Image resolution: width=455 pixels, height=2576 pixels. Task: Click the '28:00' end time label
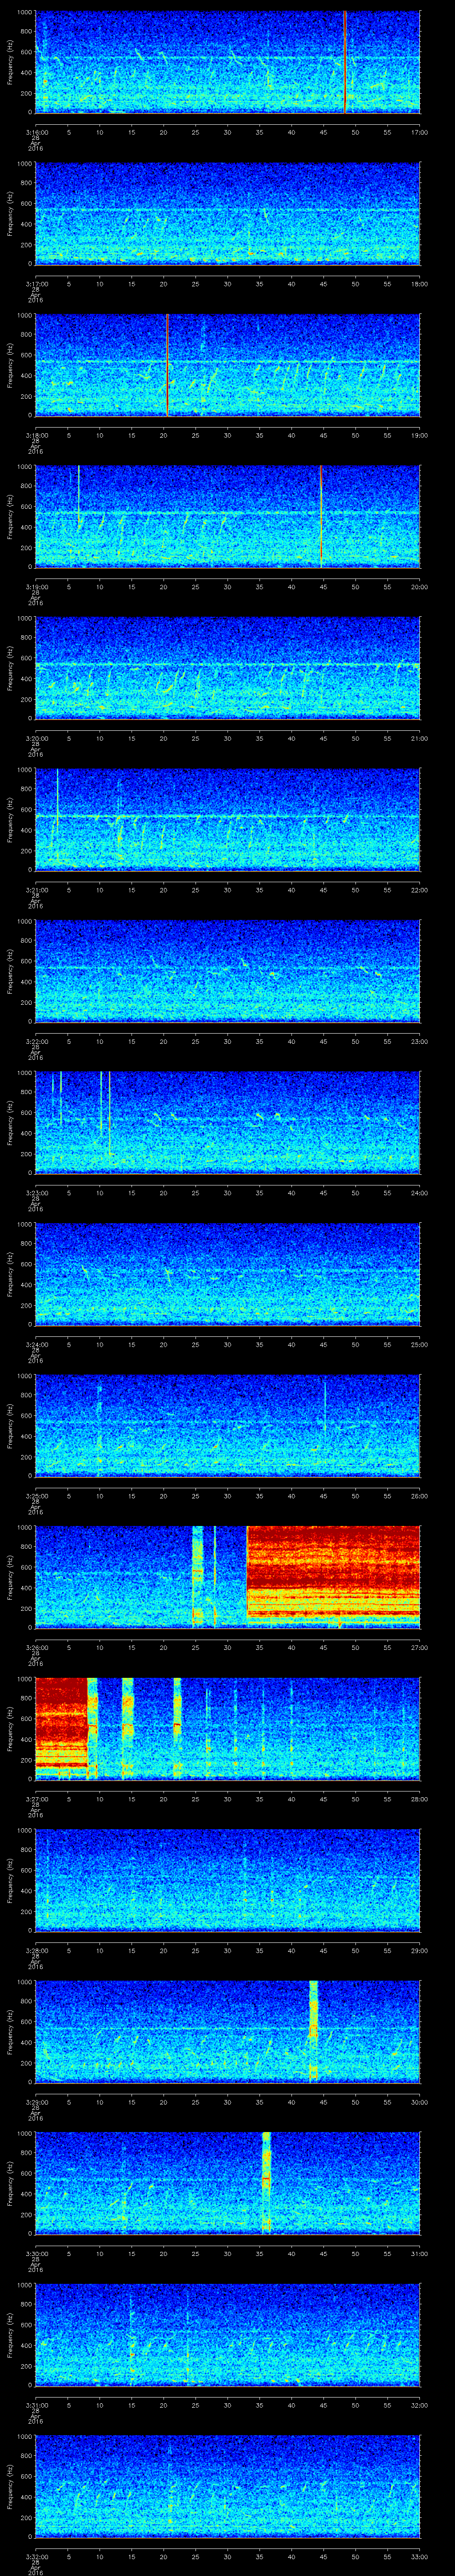(x=420, y=1799)
